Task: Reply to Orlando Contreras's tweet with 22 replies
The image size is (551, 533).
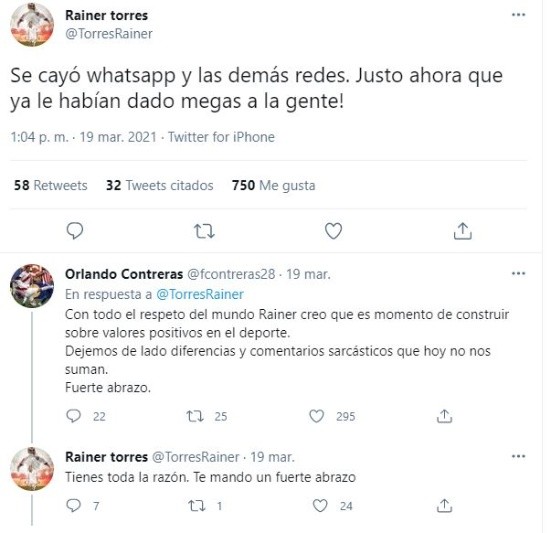Action: [x=73, y=416]
